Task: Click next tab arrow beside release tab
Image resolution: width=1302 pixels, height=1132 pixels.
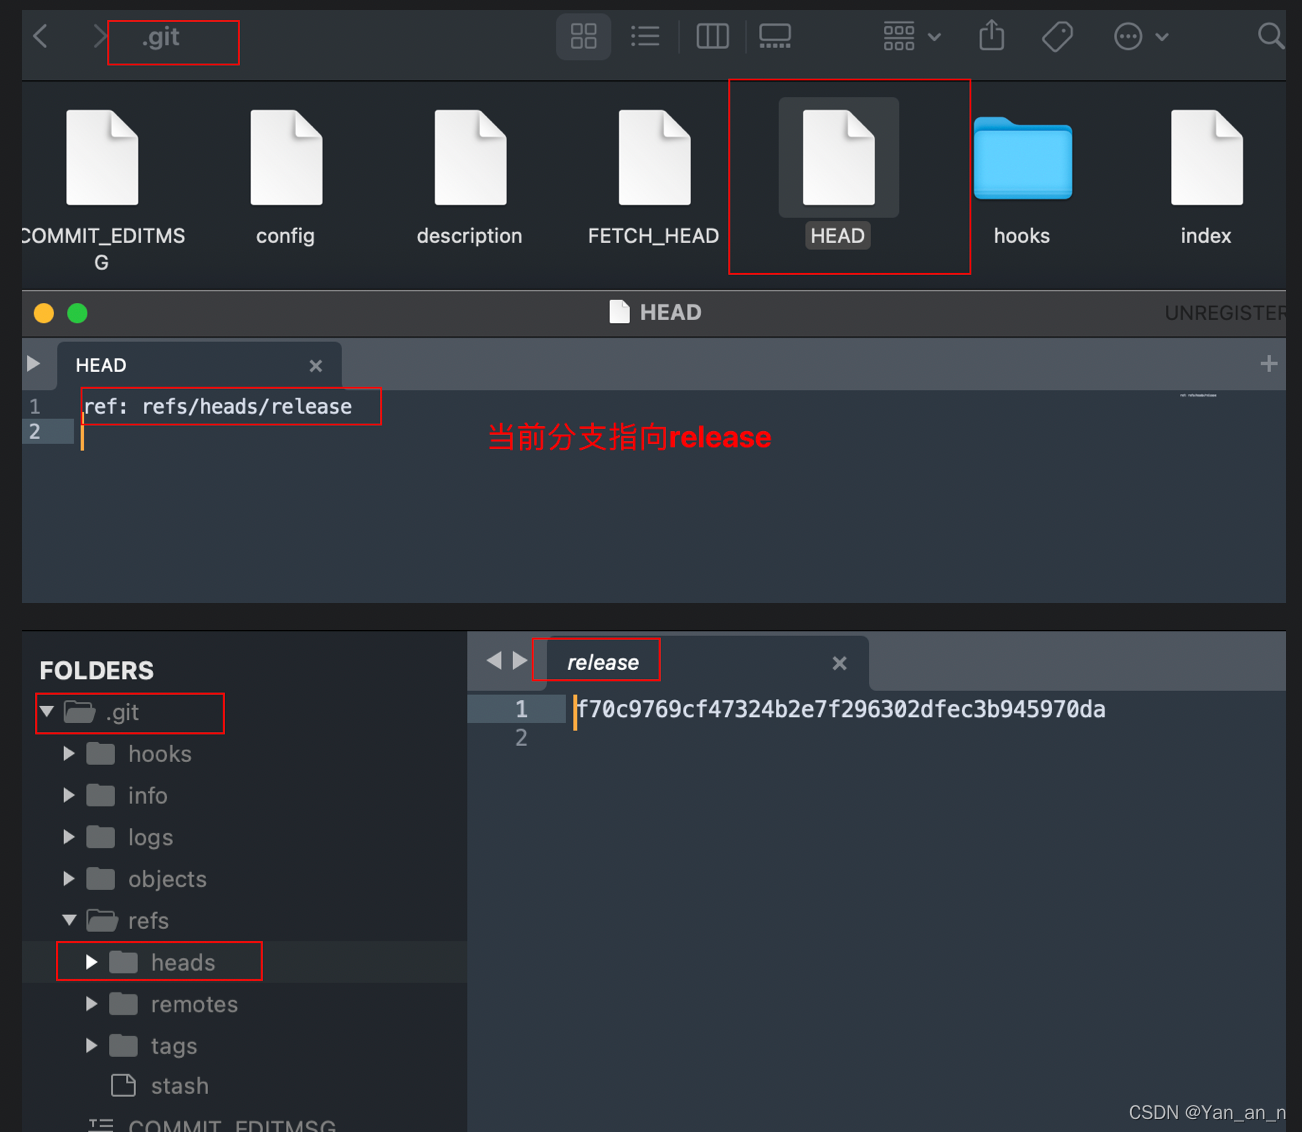Action: tap(520, 661)
